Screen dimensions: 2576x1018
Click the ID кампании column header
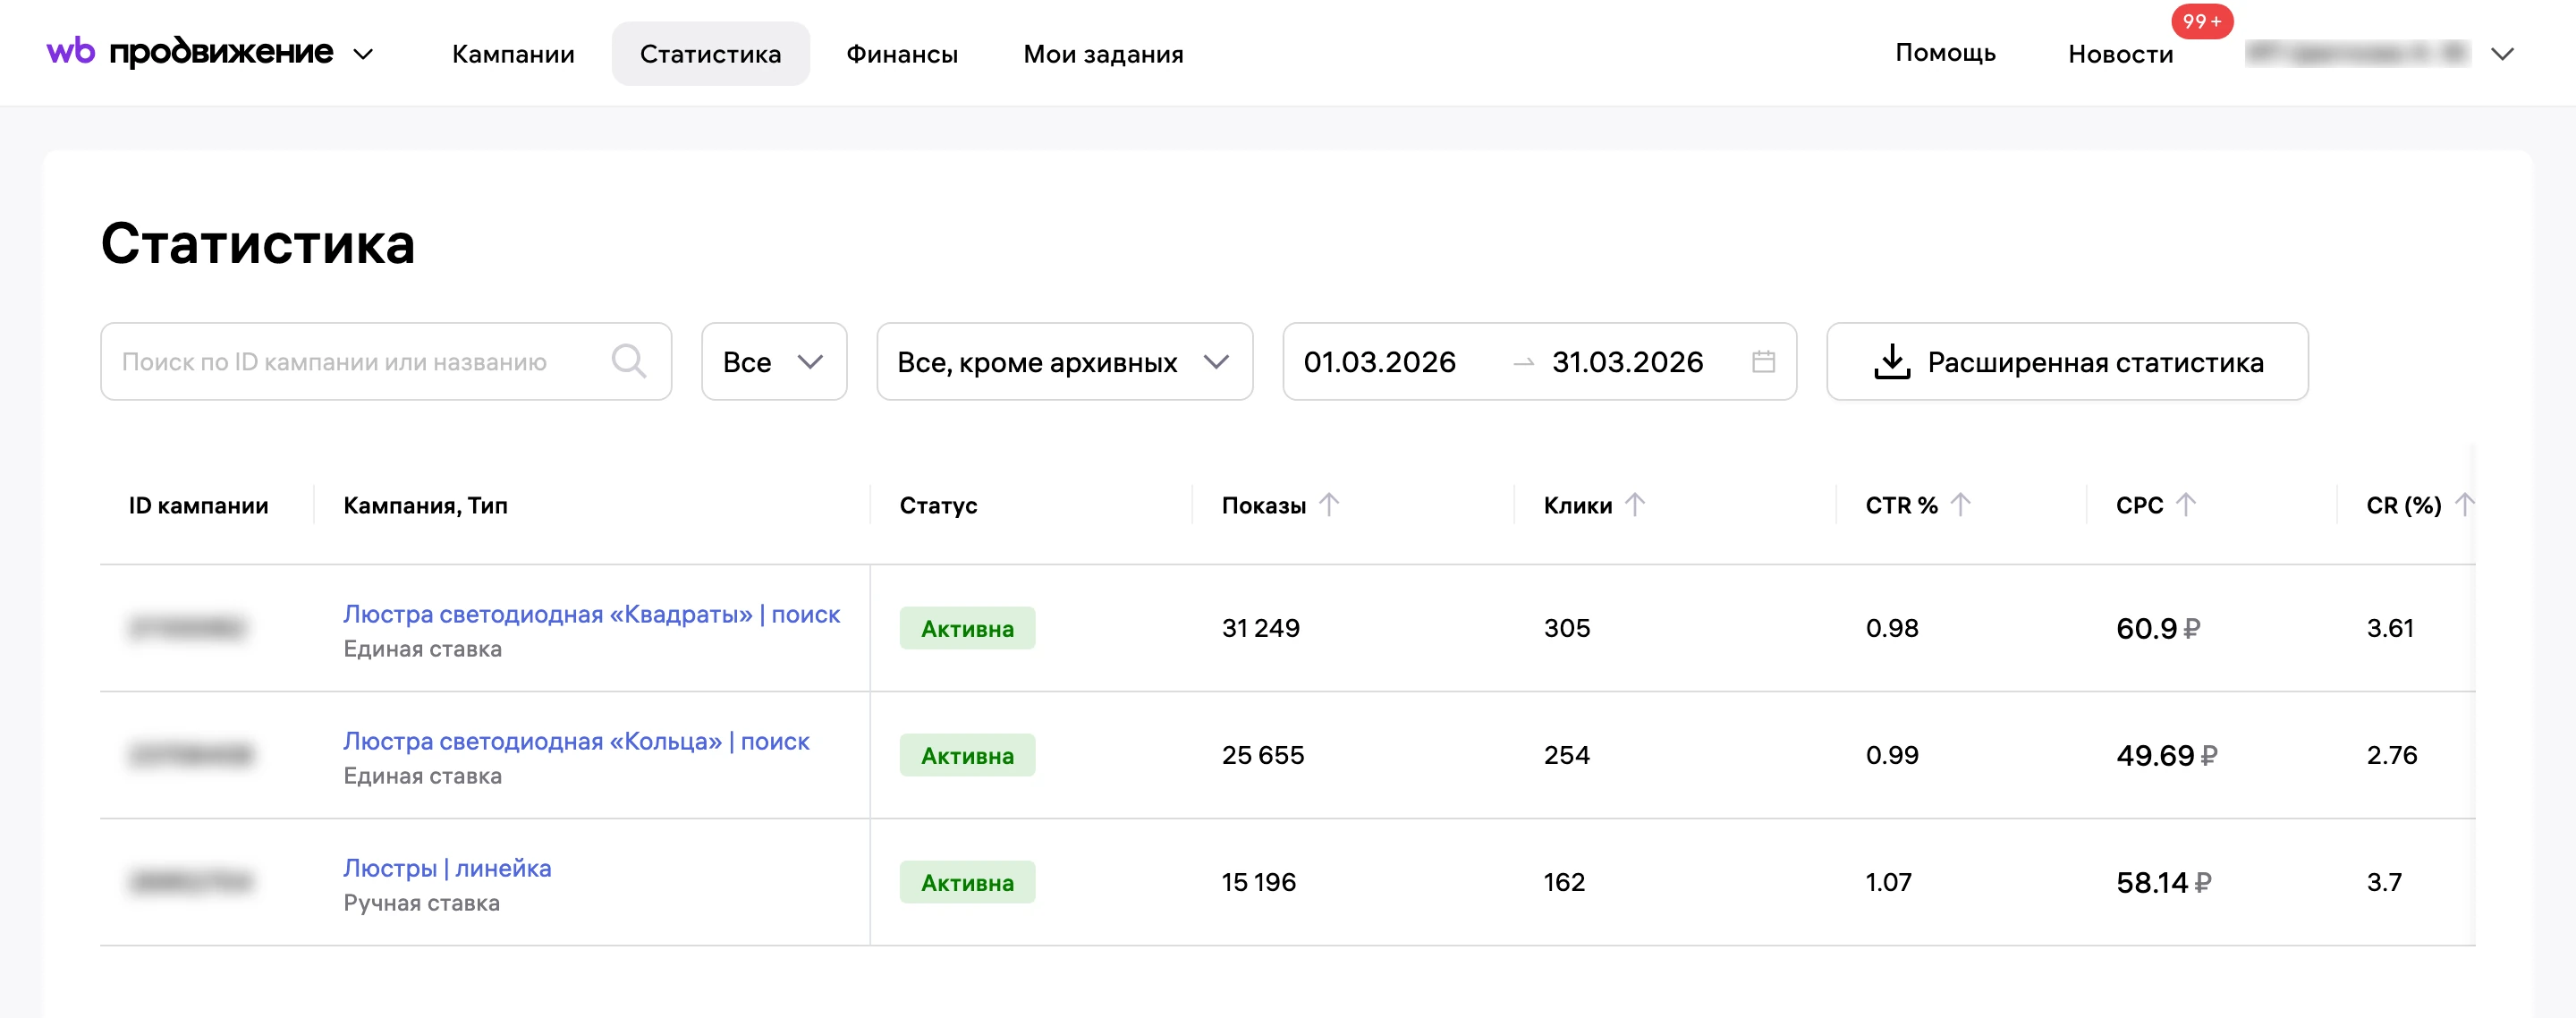198,505
